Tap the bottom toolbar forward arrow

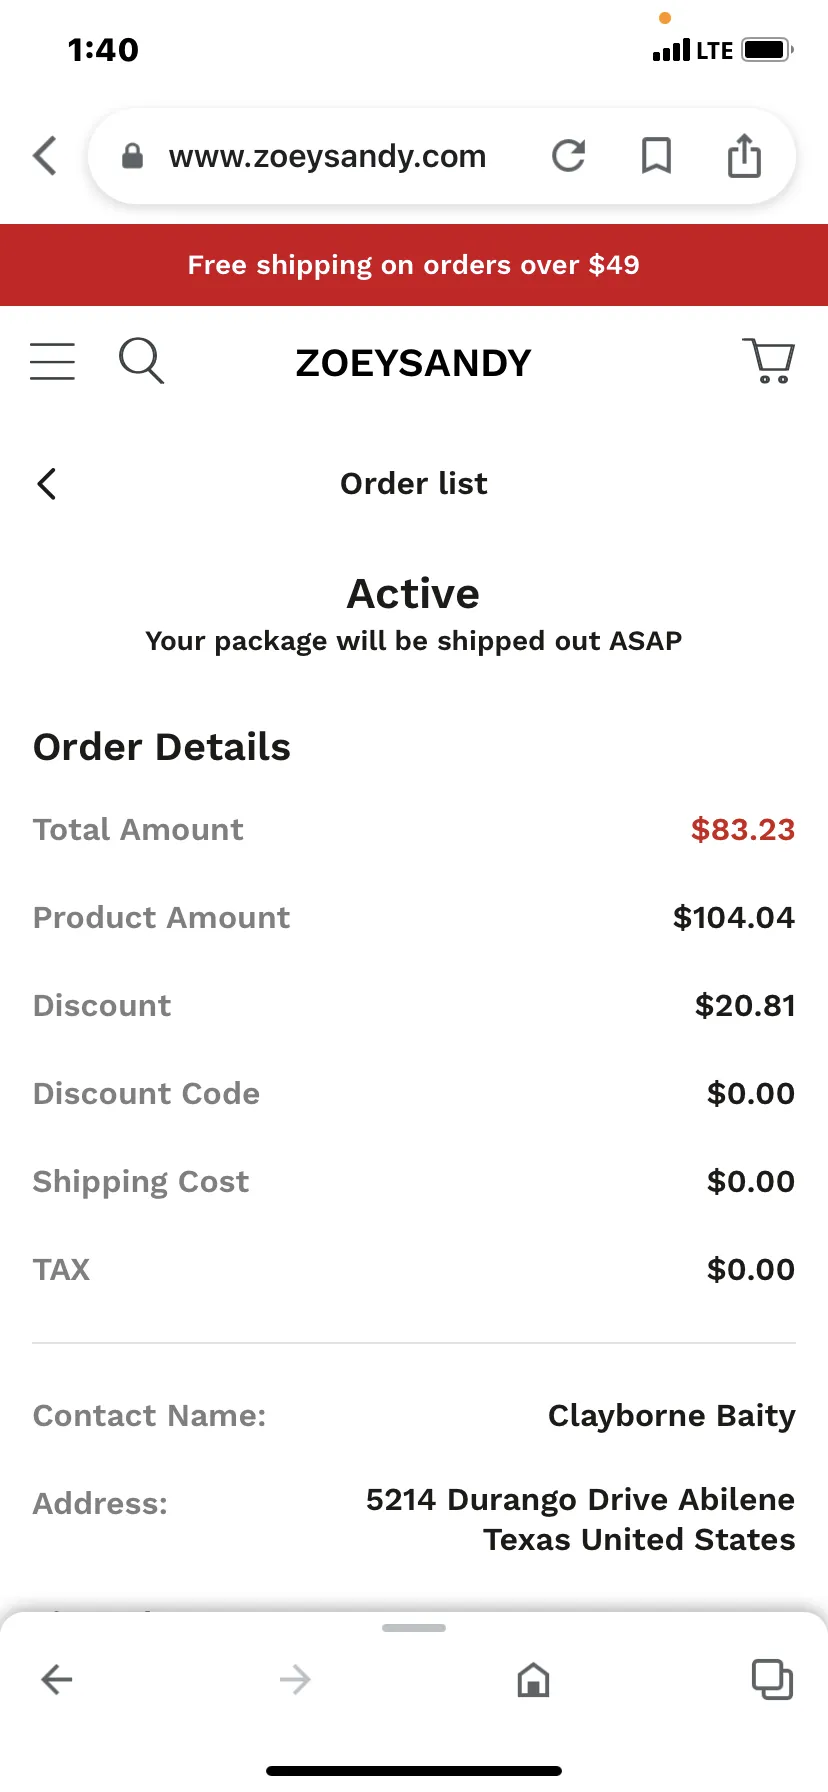295,1679
